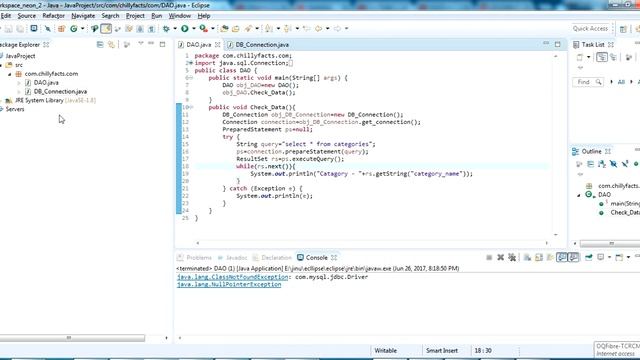Toggle Mark Occurrences highlighted toolbar icon
Image resolution: width=640 pixels, height=360 pixels.
[x=106, y=29]
